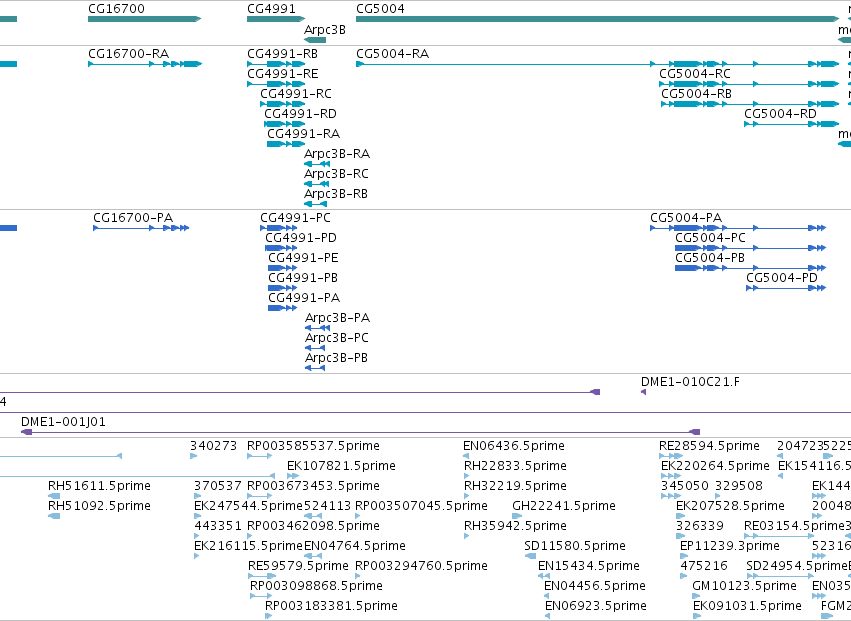This screenshot has height=621, width=851.
Task: Select protein Arpc3B-PB
Action: tap(336, 358)
